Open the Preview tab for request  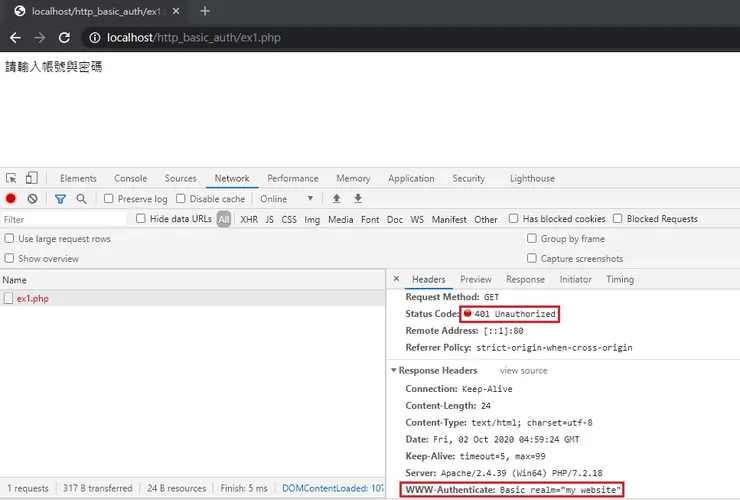tap(475, 280)
